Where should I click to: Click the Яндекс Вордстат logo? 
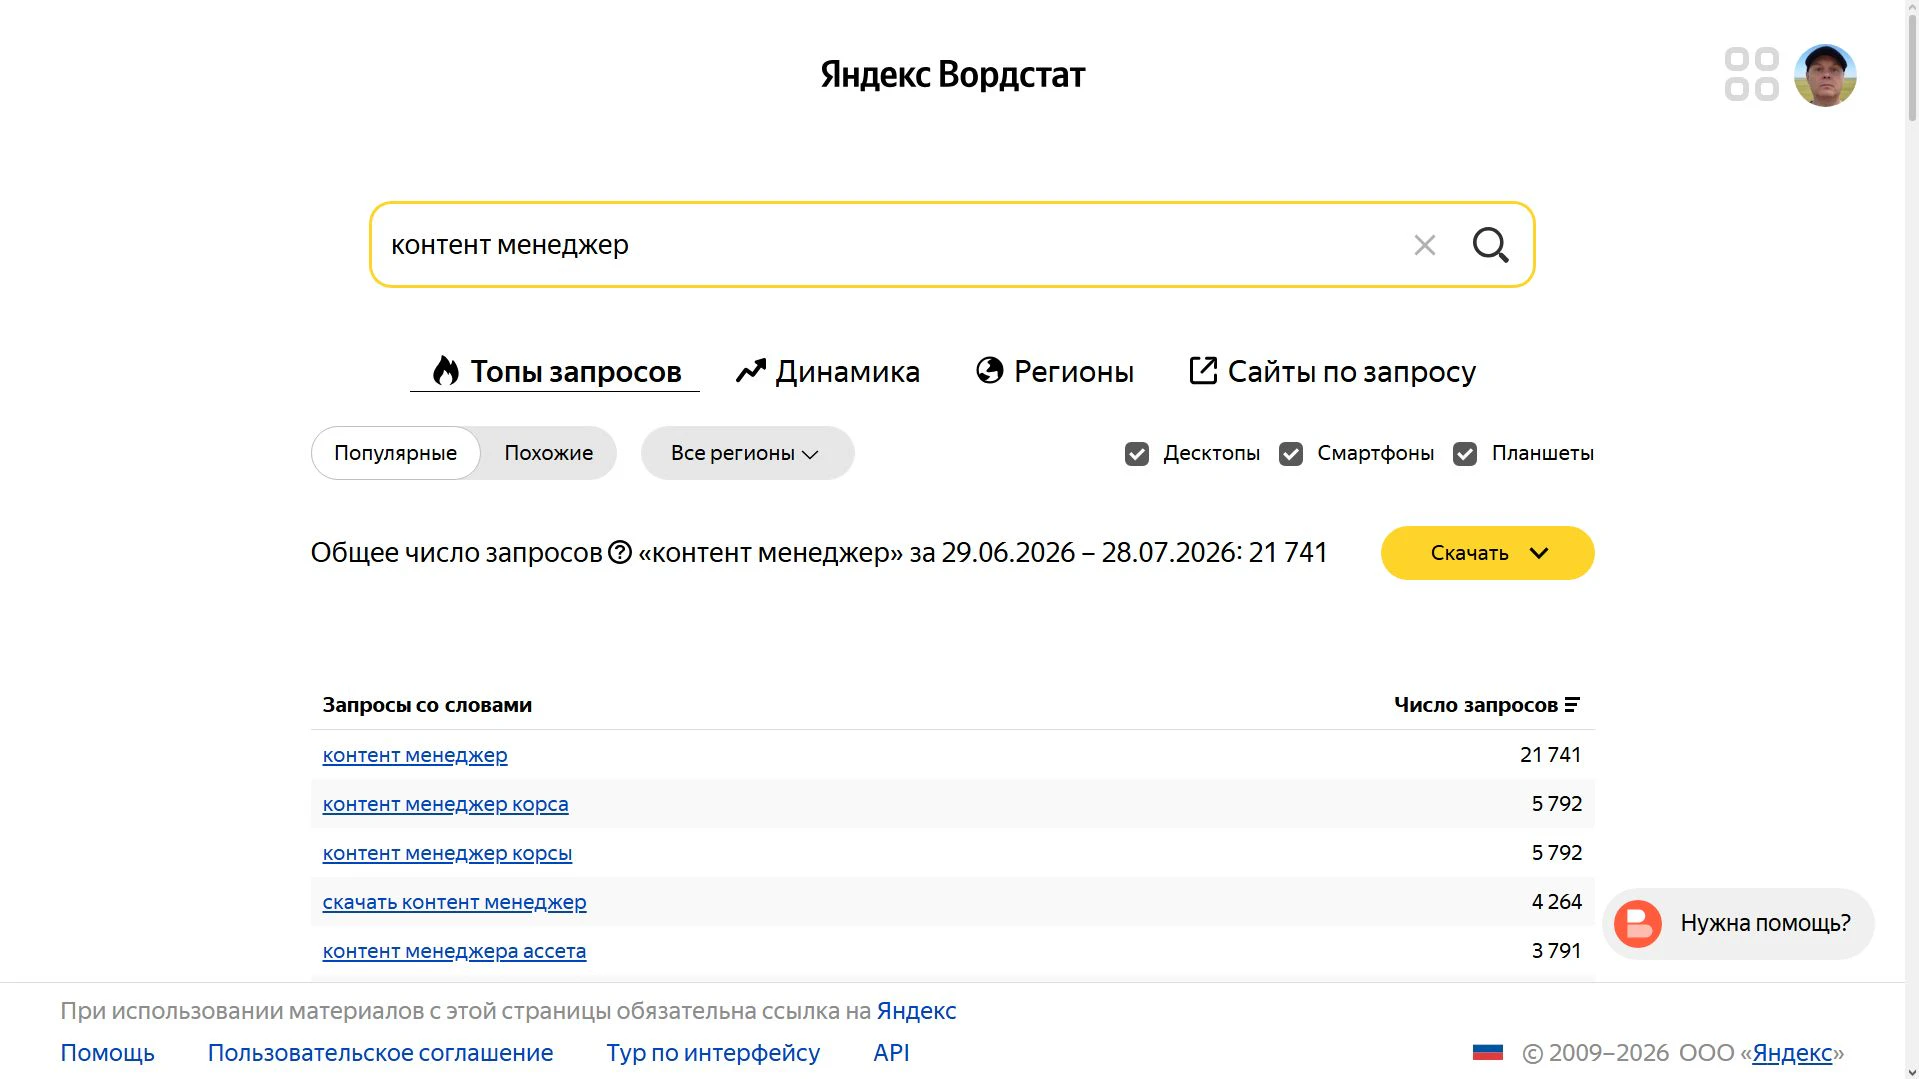[952, 75]
